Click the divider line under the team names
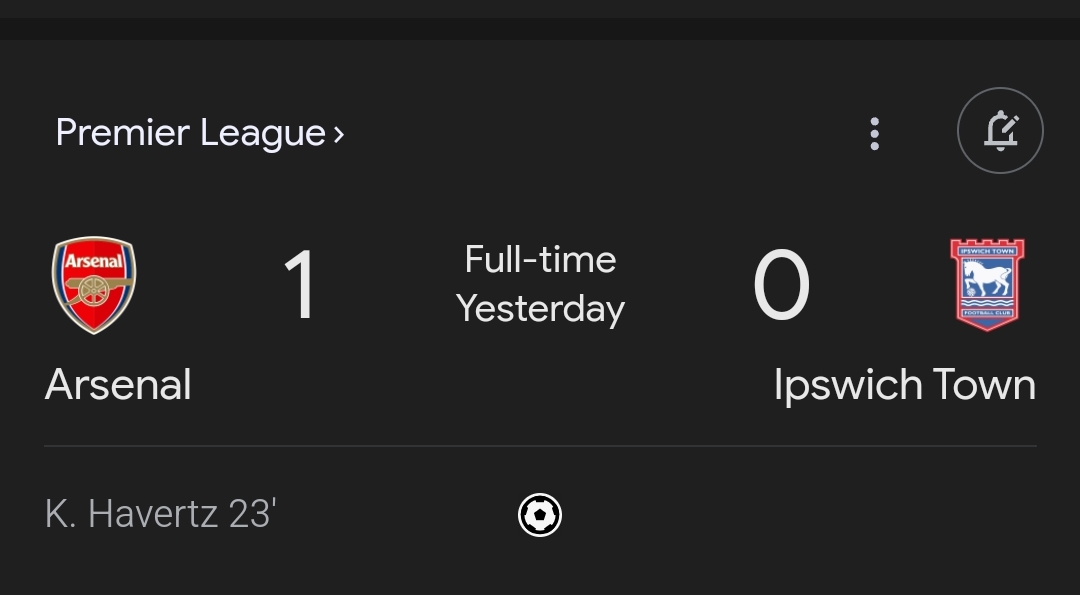Screen dimensions: 1080x595 point(540,446)
